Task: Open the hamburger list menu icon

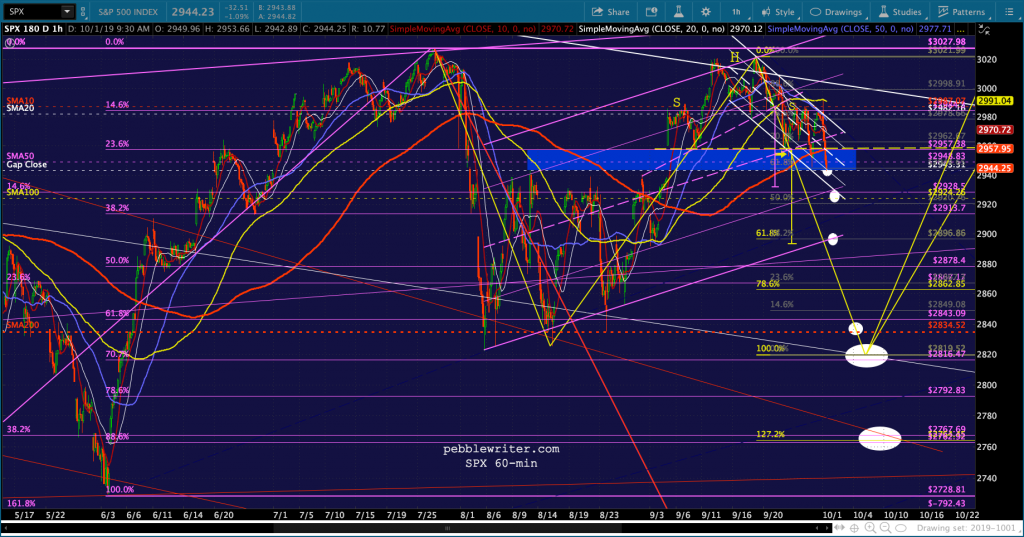Action: pos(1009,12)
